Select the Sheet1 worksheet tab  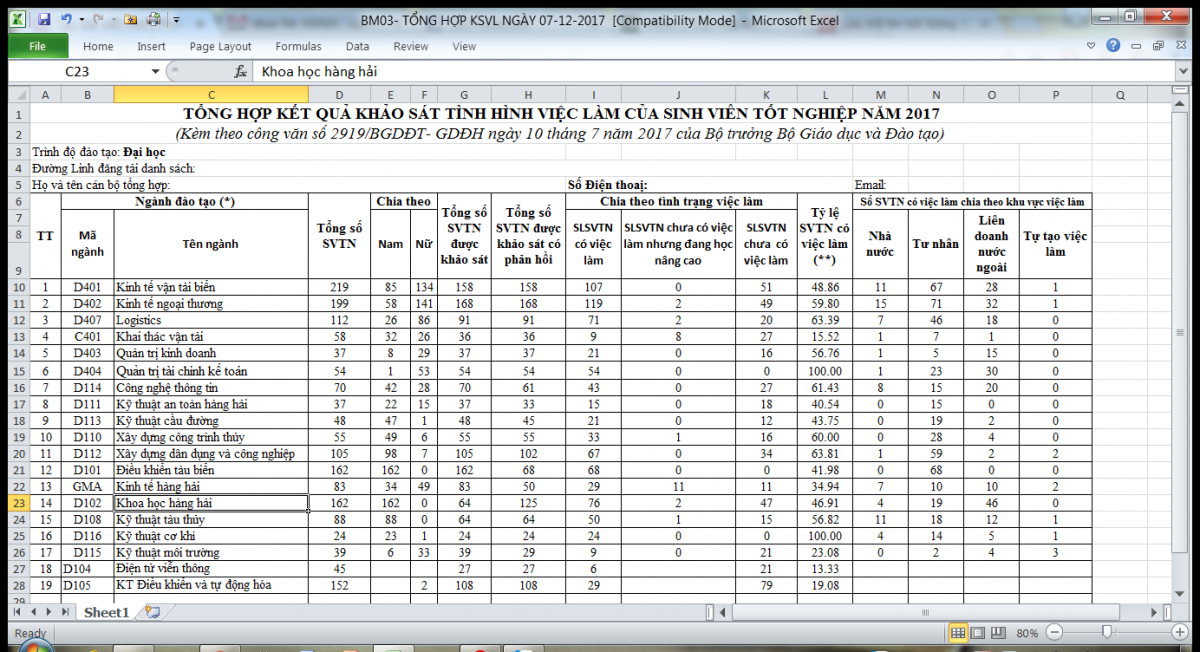(x=106, y=612)
